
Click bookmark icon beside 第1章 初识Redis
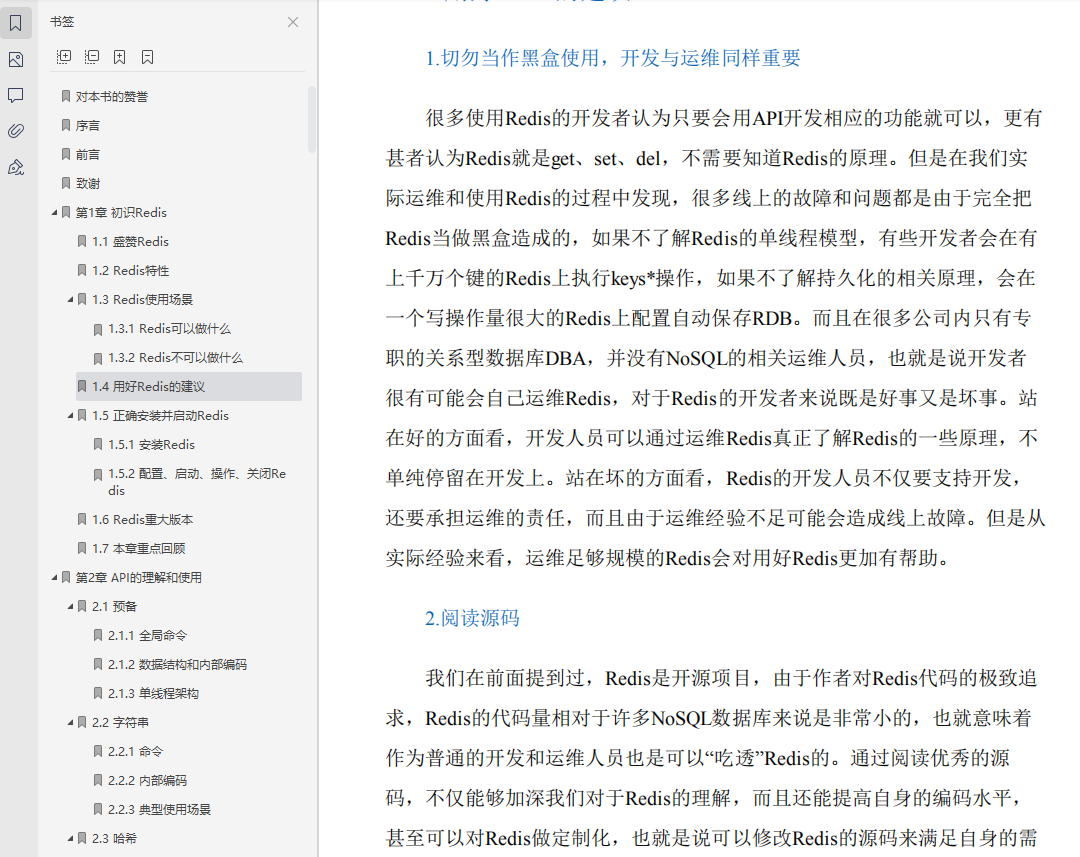[x=66, y=212]
